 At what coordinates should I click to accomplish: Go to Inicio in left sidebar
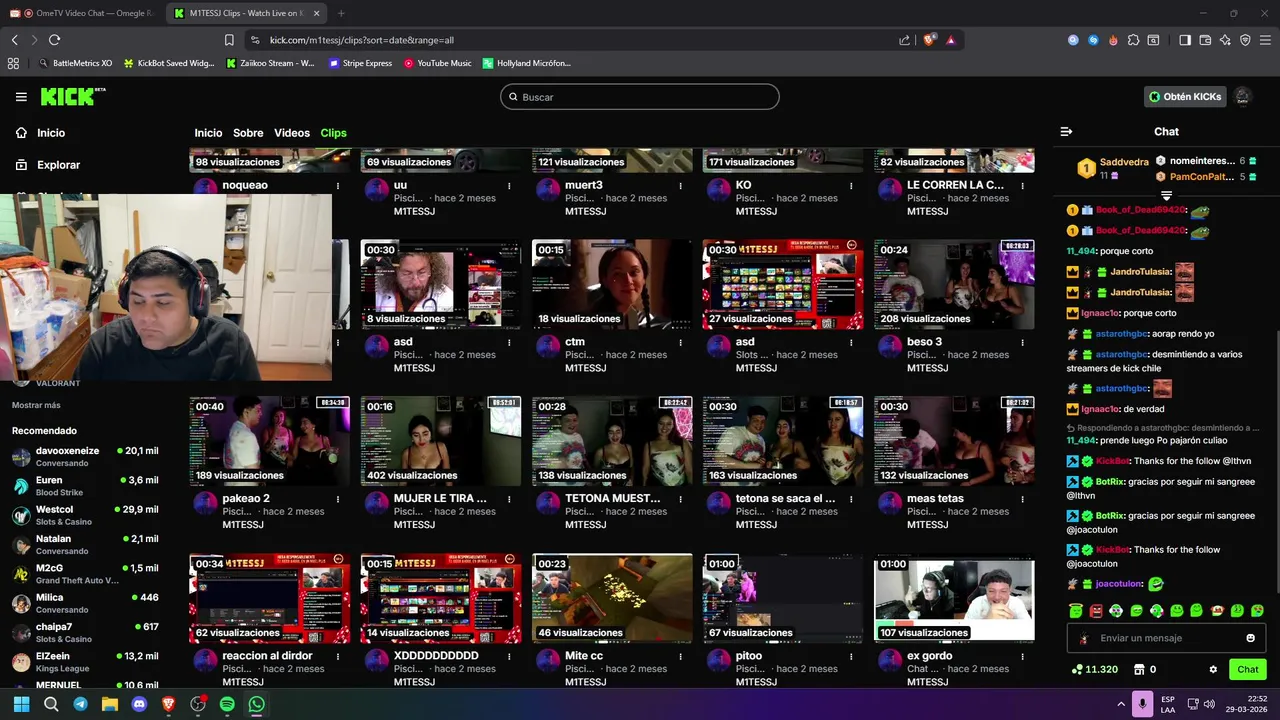40,133
